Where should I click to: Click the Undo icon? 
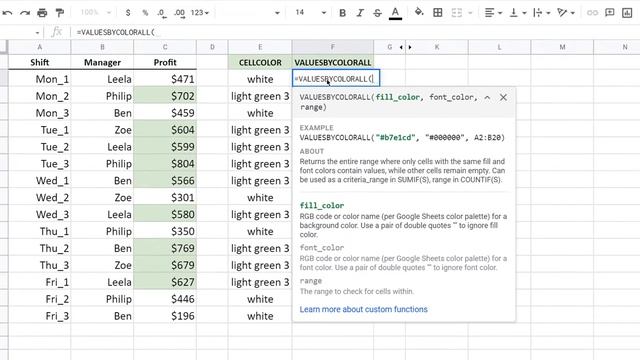pos(7,13)
